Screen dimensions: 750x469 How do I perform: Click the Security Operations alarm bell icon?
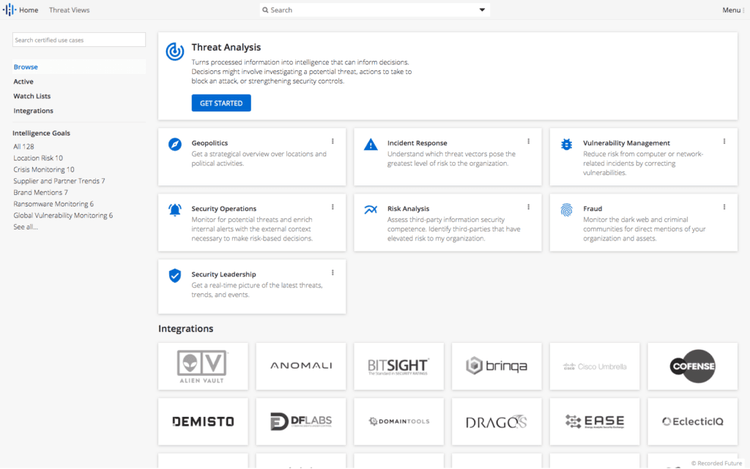click(x=175, y=210)
